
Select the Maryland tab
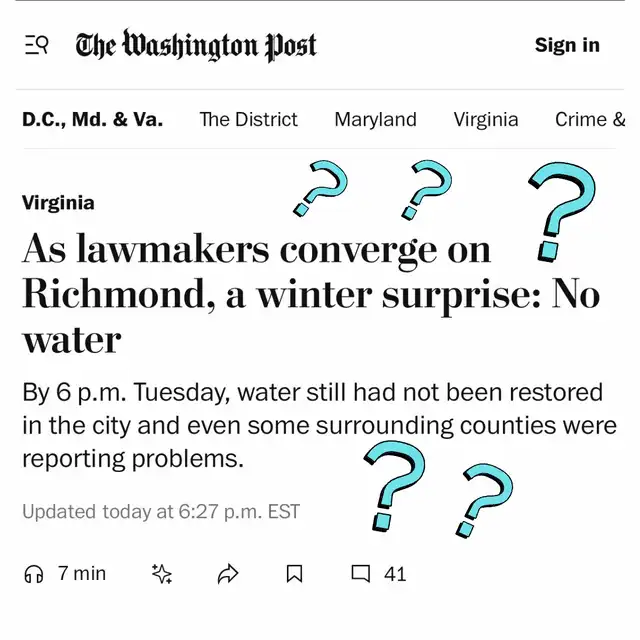376,119
